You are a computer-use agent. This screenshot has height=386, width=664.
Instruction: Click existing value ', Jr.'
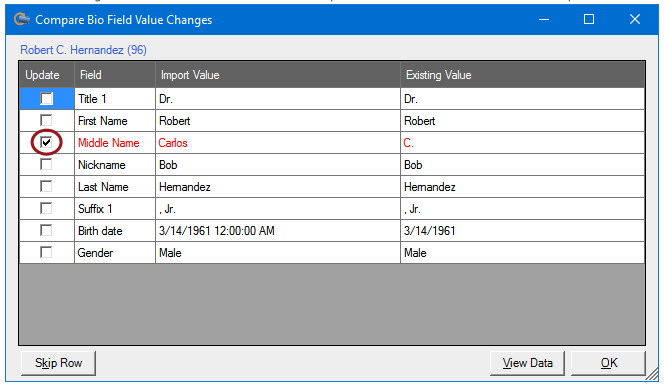[x=523, y=209]
